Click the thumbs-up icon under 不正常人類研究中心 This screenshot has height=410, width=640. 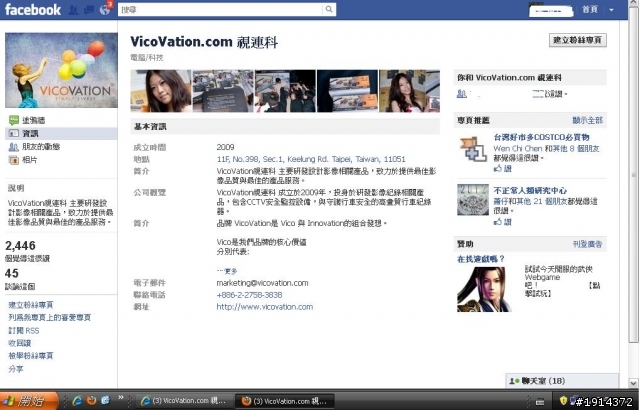click(x=498, y=222)
